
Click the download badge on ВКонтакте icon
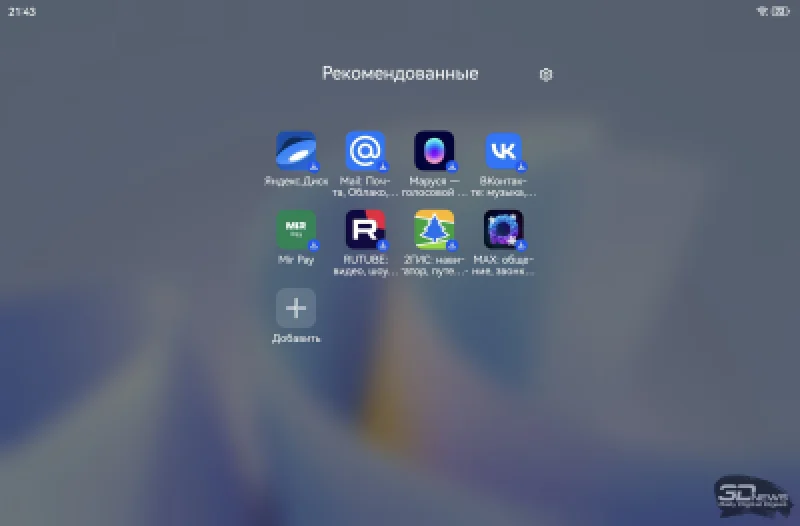point(522,167)
